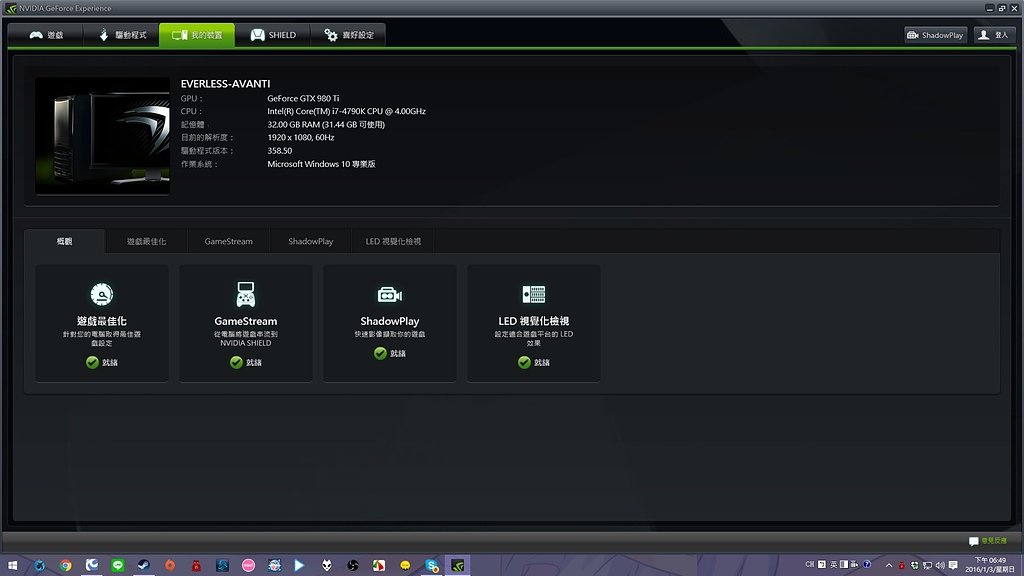Open the blue play-arrow app in taskbar
This screenshot has width=1024, height=576.
coord(299,566)
